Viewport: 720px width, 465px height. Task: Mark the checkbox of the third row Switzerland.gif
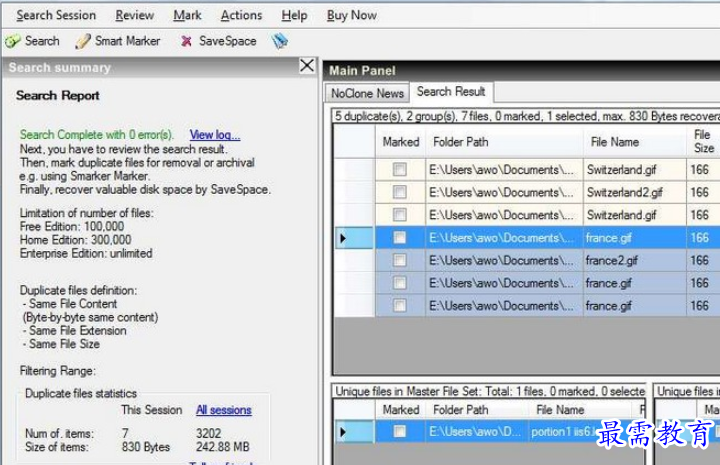tap(399, 214)
